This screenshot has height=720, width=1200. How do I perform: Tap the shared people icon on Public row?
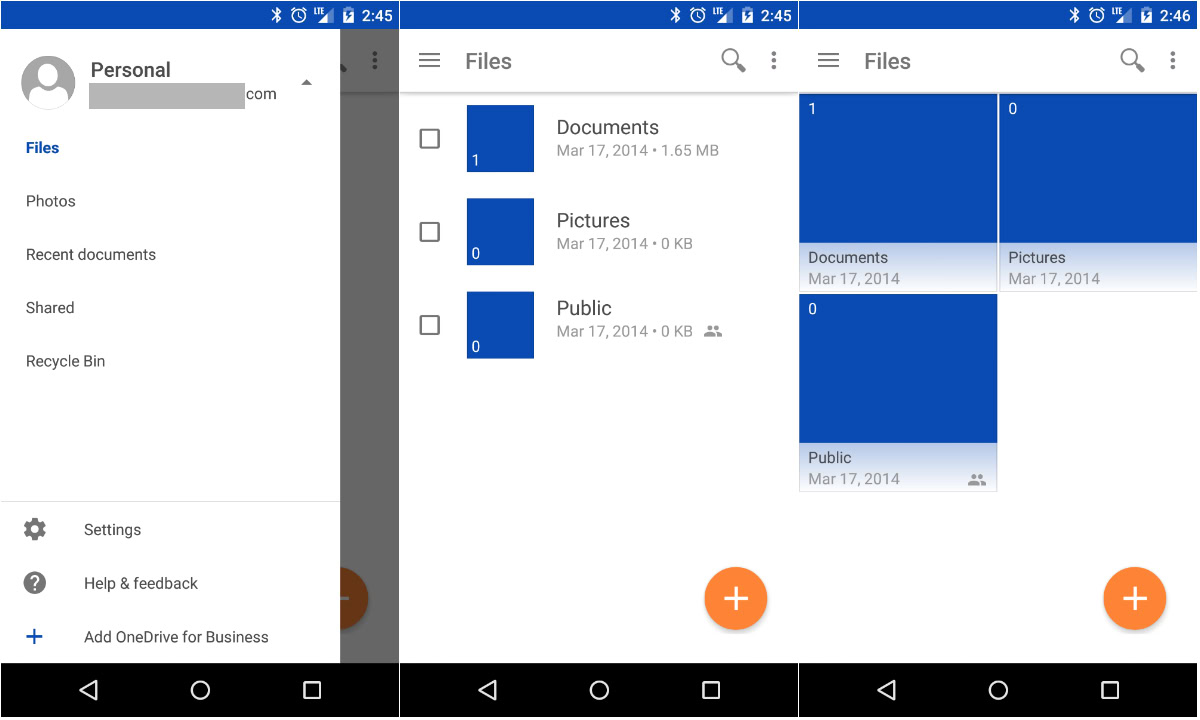(713, 331)
